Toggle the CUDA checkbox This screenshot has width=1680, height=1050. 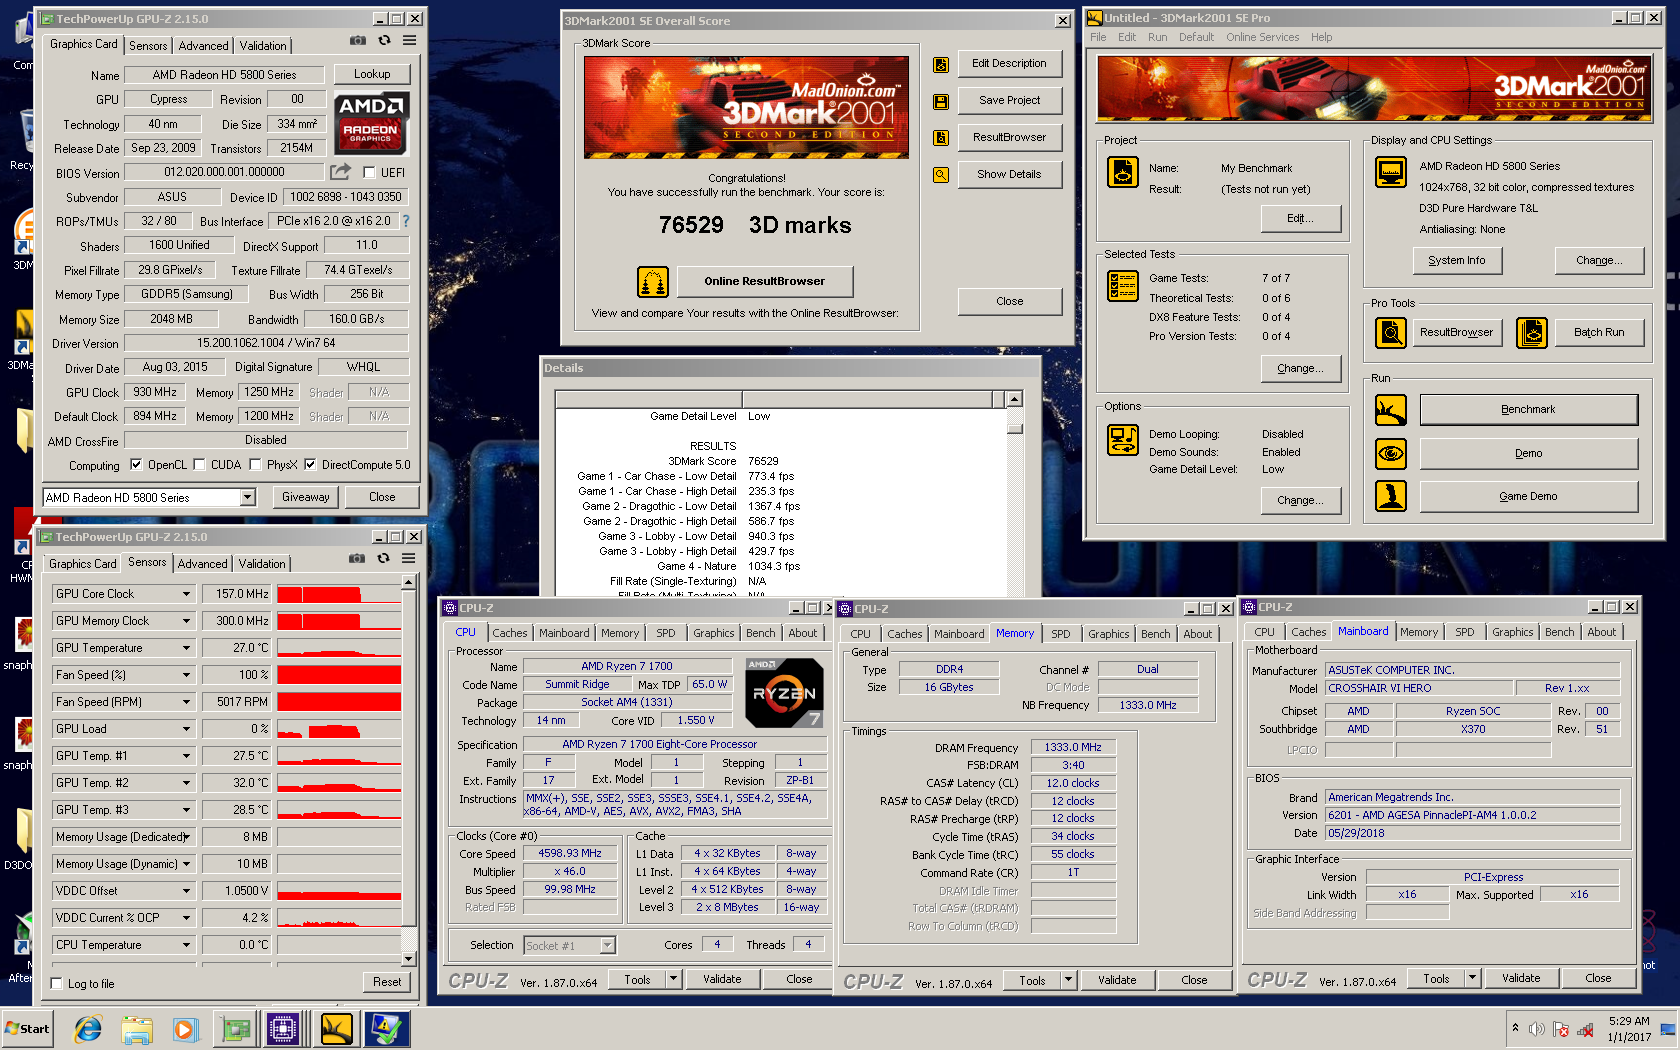(199, 465)
